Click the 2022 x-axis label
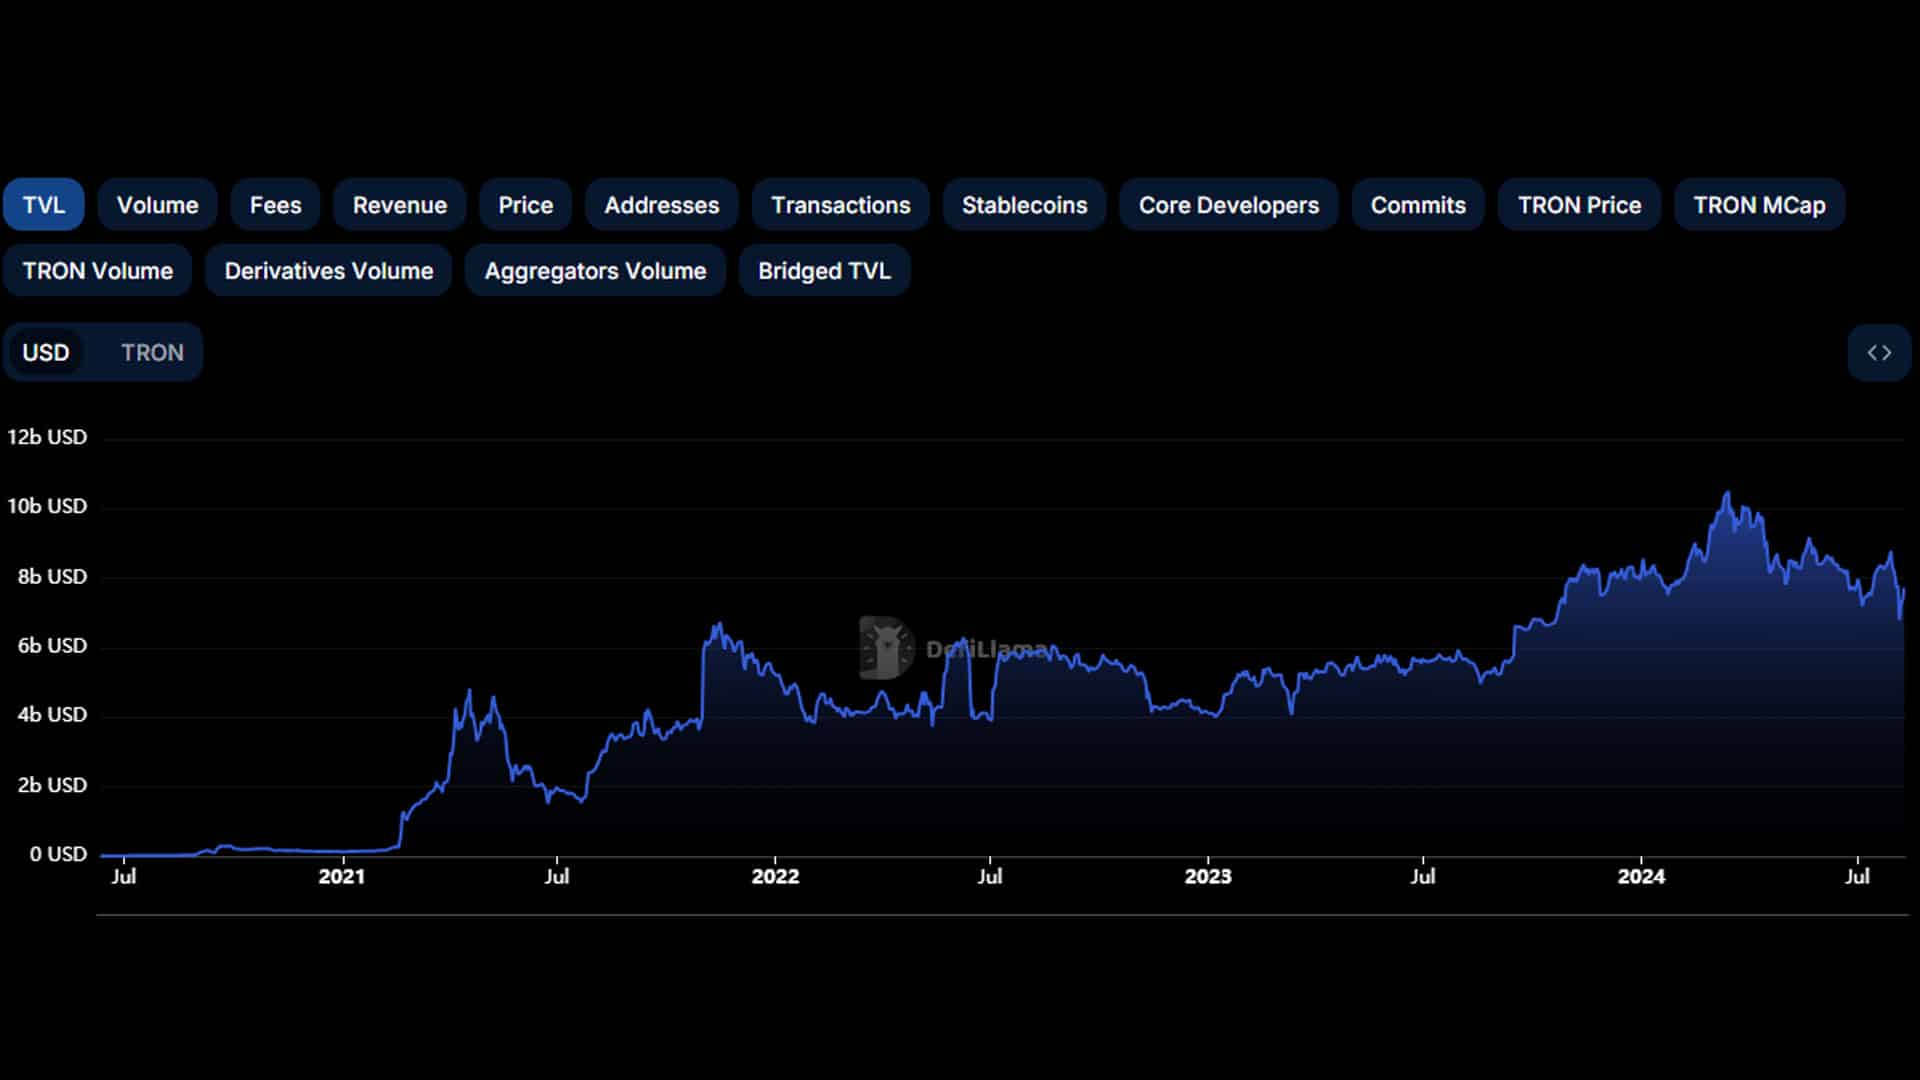The width and height of the screenshot is (1920, 1080). (776, 877)
